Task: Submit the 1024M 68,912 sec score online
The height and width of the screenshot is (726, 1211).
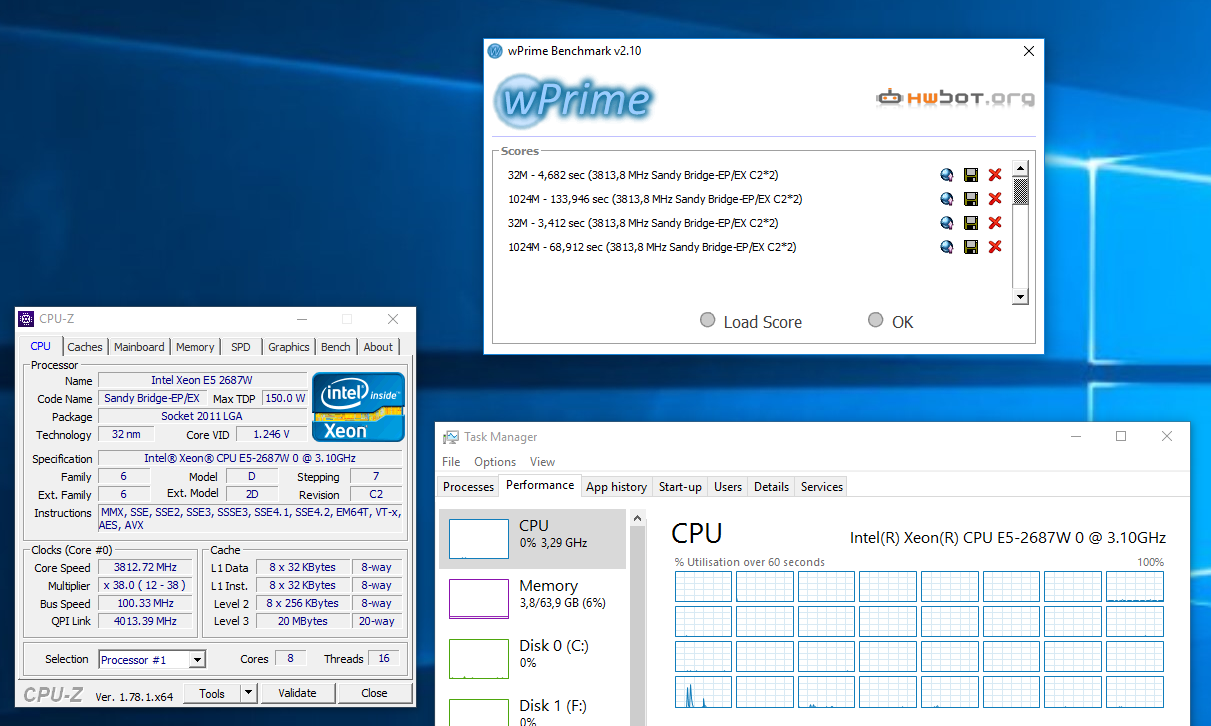Action: [946, 247]
